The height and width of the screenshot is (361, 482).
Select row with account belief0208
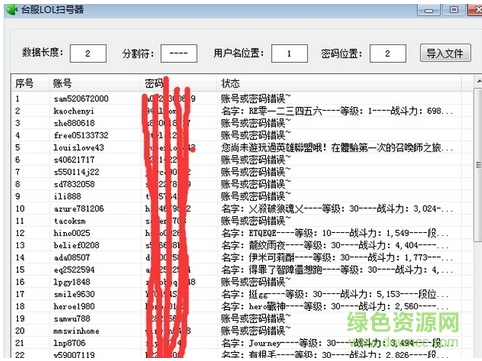(x=237, y=245)
